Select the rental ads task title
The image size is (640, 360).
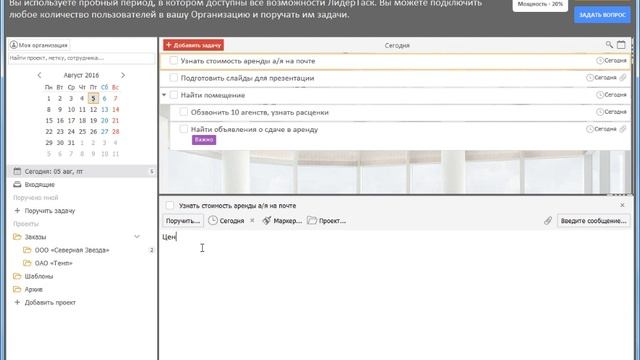coord(254,129)
